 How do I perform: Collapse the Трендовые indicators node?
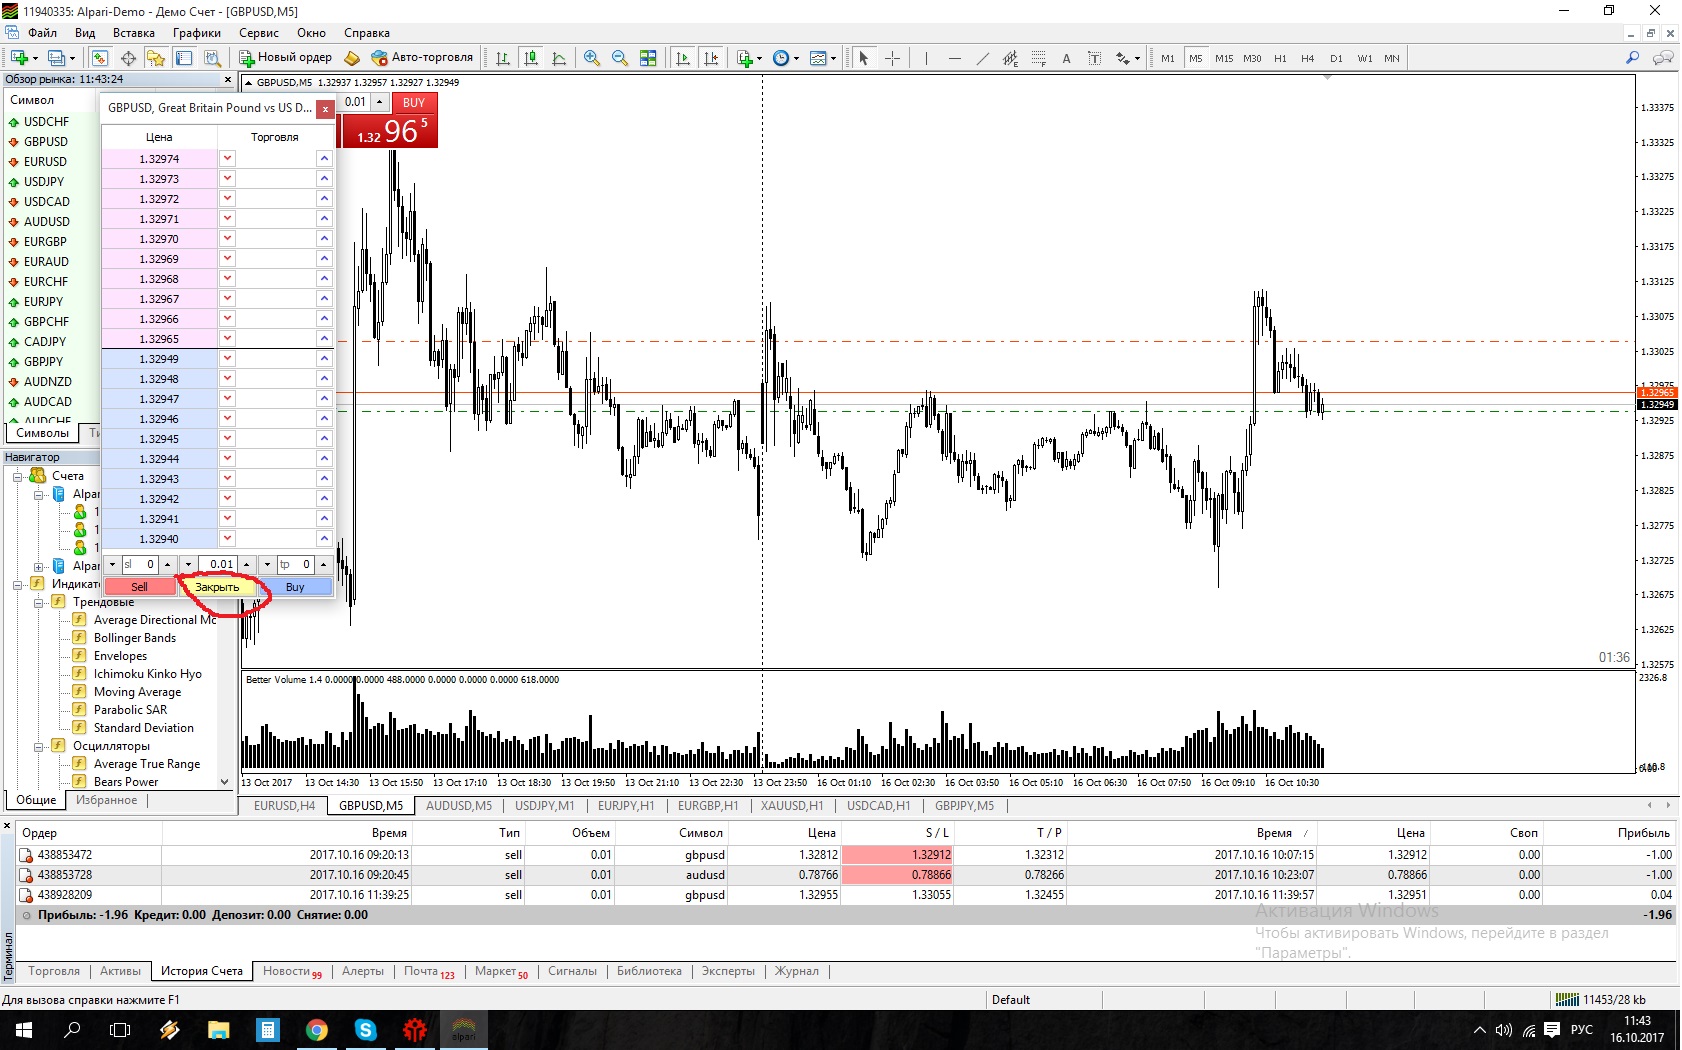(x=39, y=602)
